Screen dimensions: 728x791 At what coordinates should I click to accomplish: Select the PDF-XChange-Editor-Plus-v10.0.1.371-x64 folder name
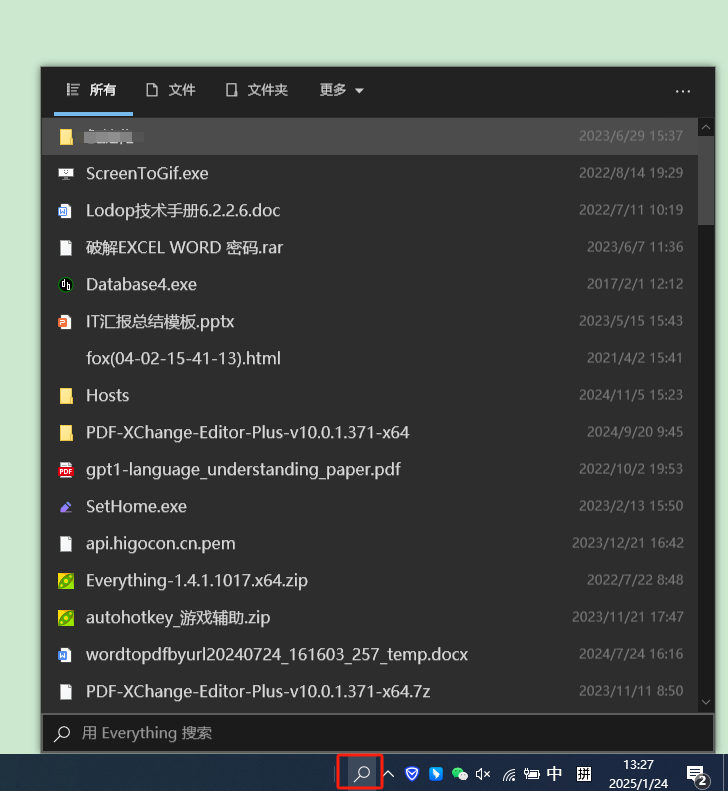[x=247, y=432]
